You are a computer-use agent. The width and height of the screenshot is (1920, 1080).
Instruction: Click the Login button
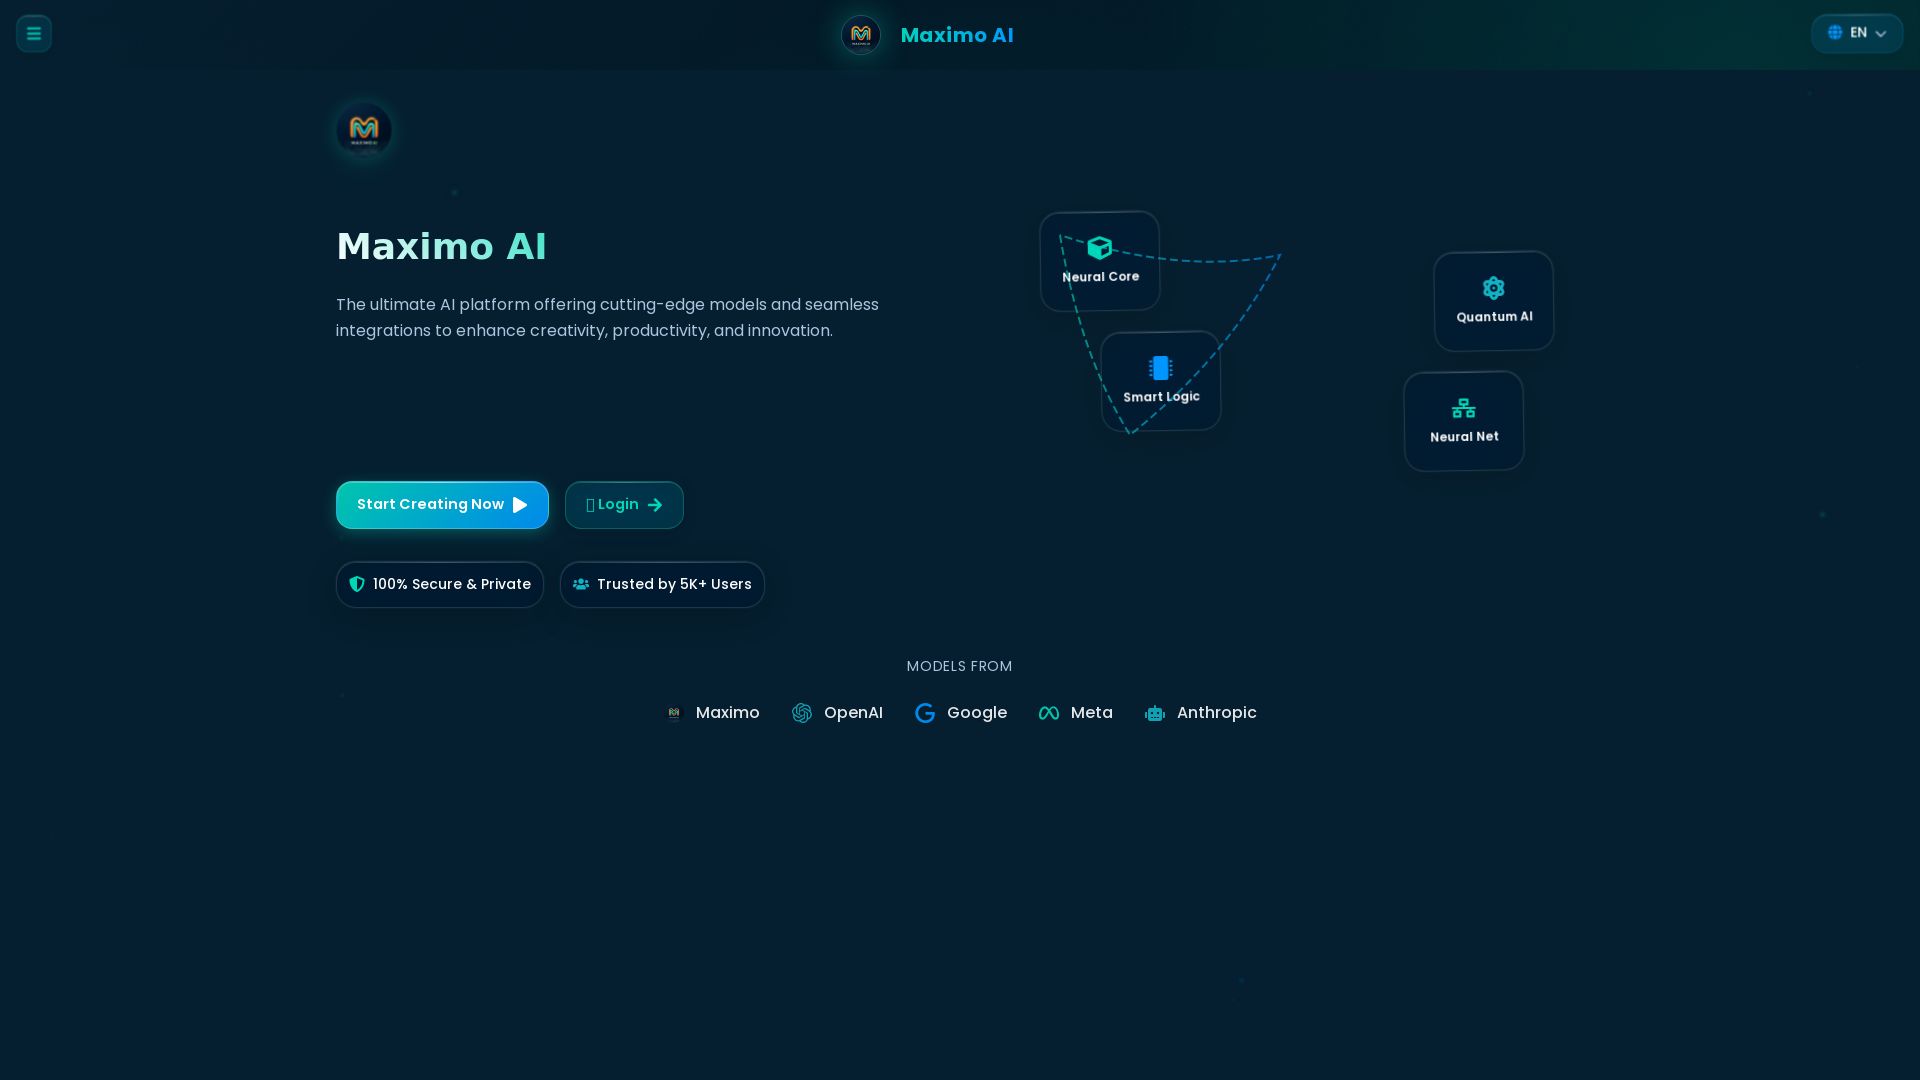click(x=623, y=504)
